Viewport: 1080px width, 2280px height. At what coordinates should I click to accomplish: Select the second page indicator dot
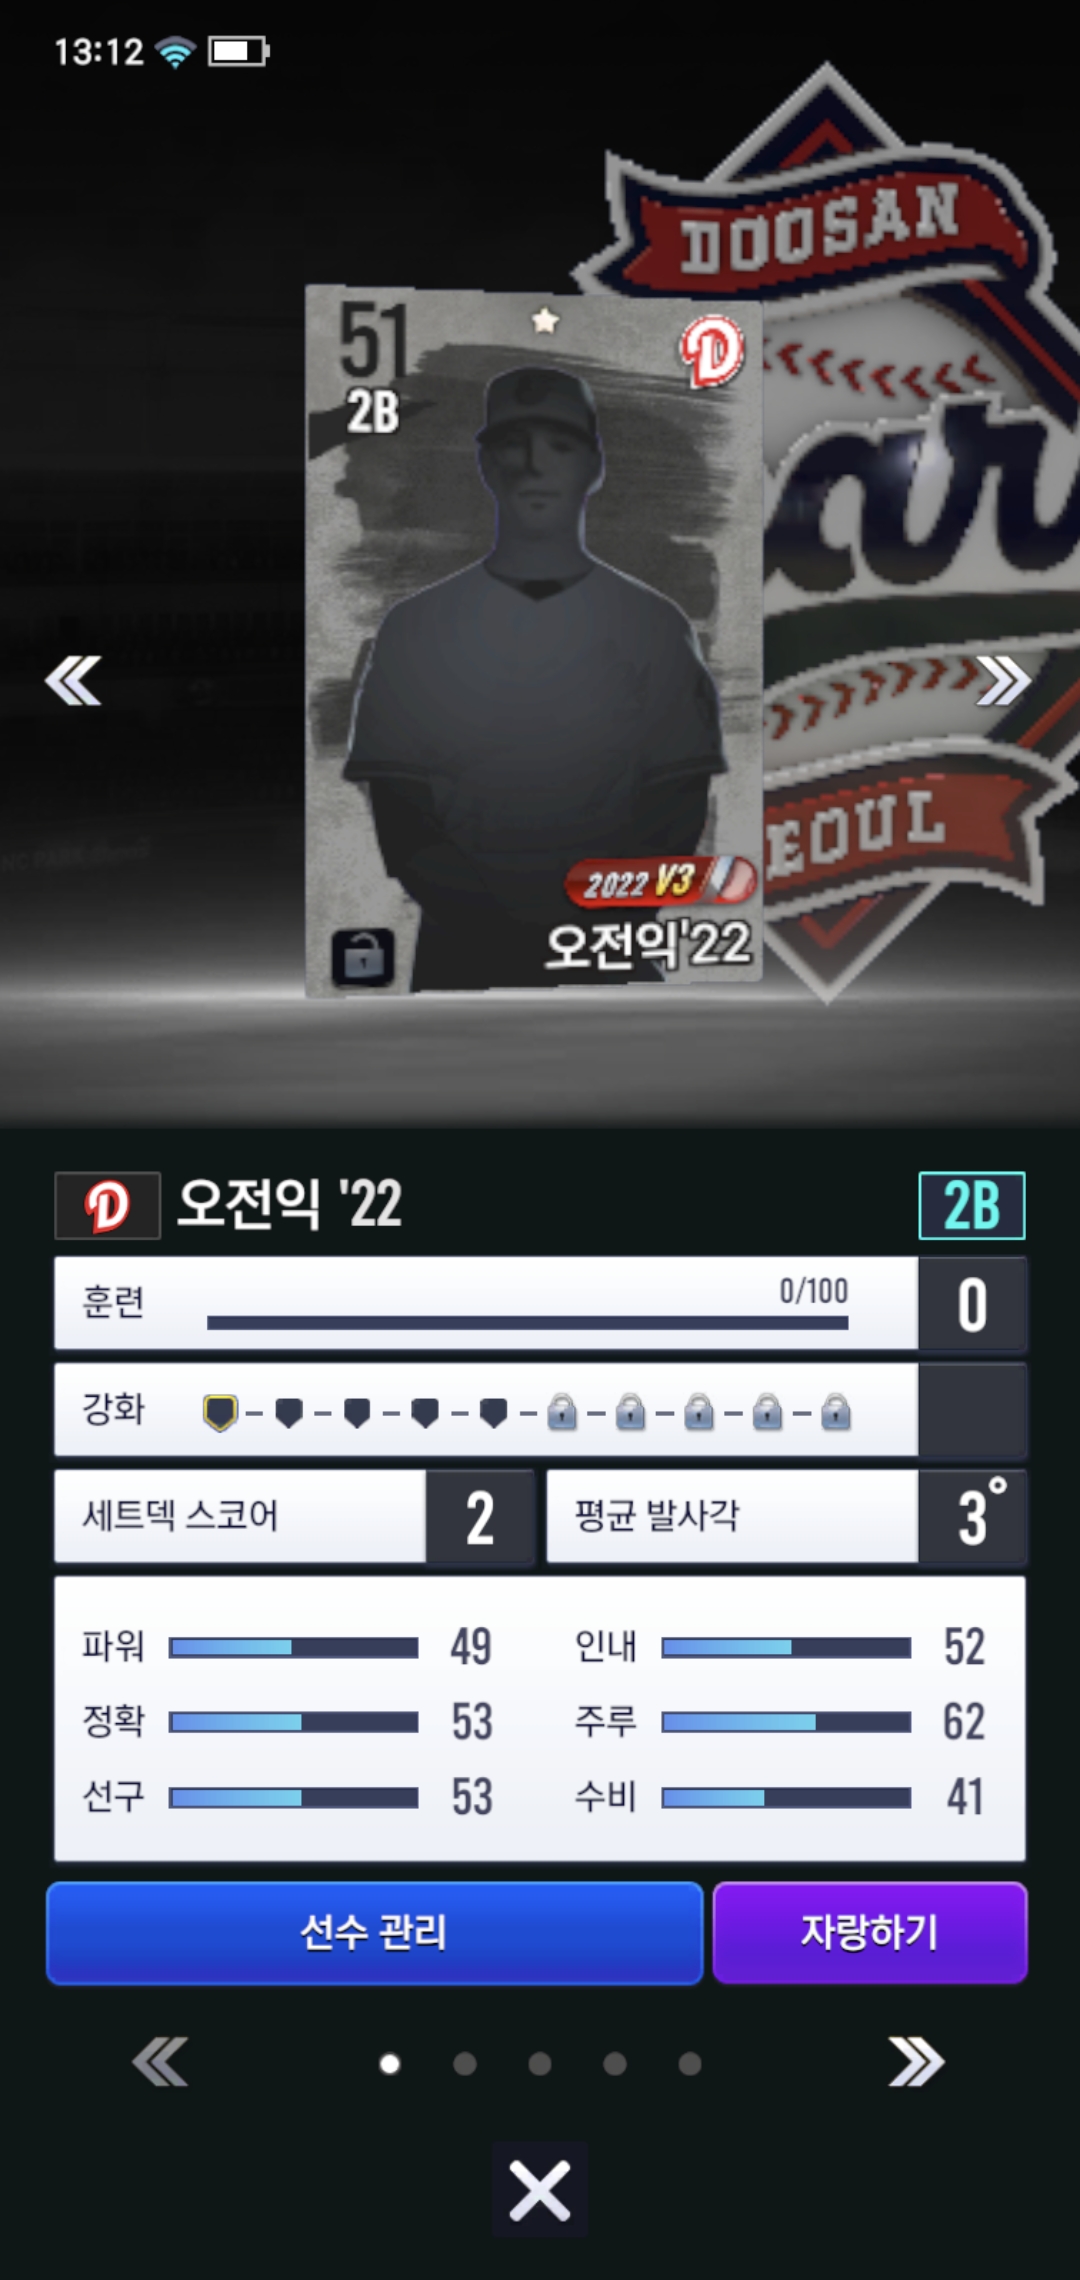[465, 2064]
